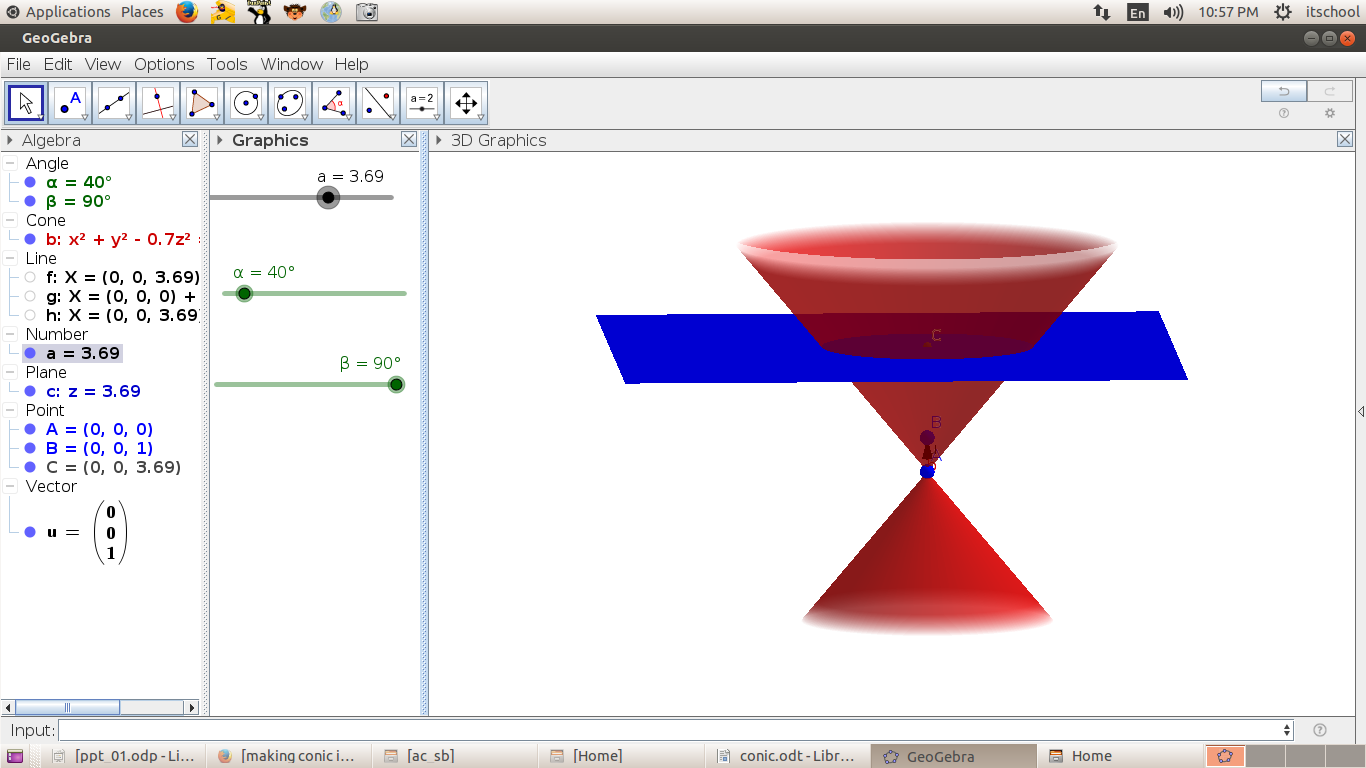
Task: Select the Line through Two Points tool
Action: 113,102
